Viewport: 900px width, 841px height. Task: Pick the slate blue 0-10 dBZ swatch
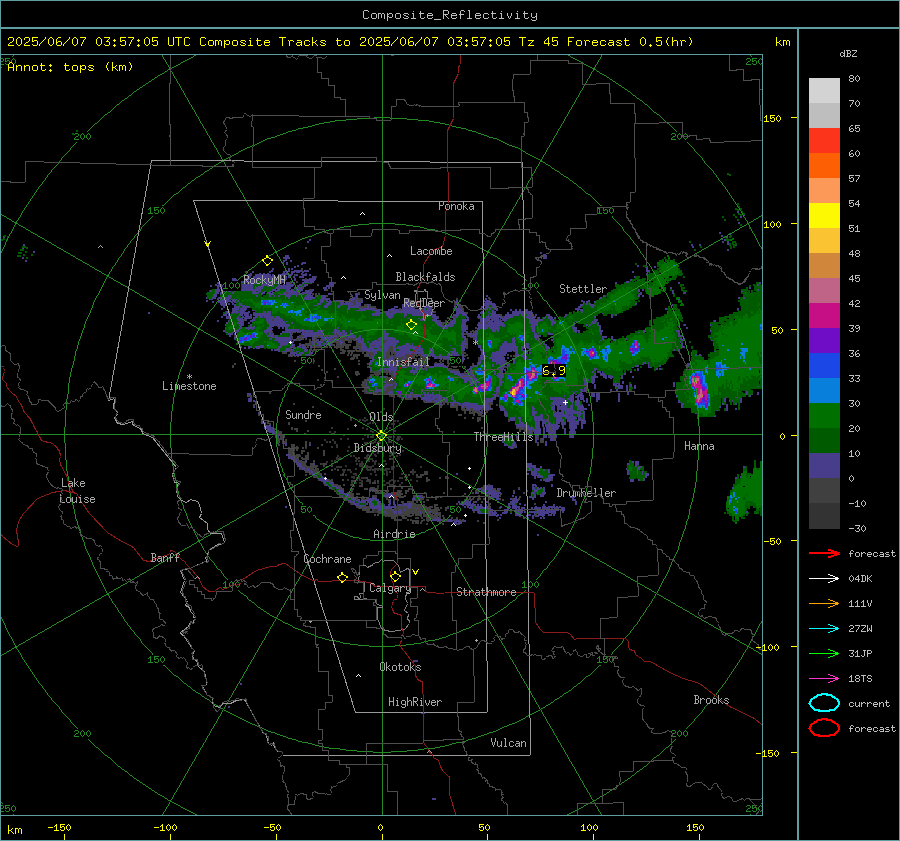pyautogui.click(x=824, y=466)
